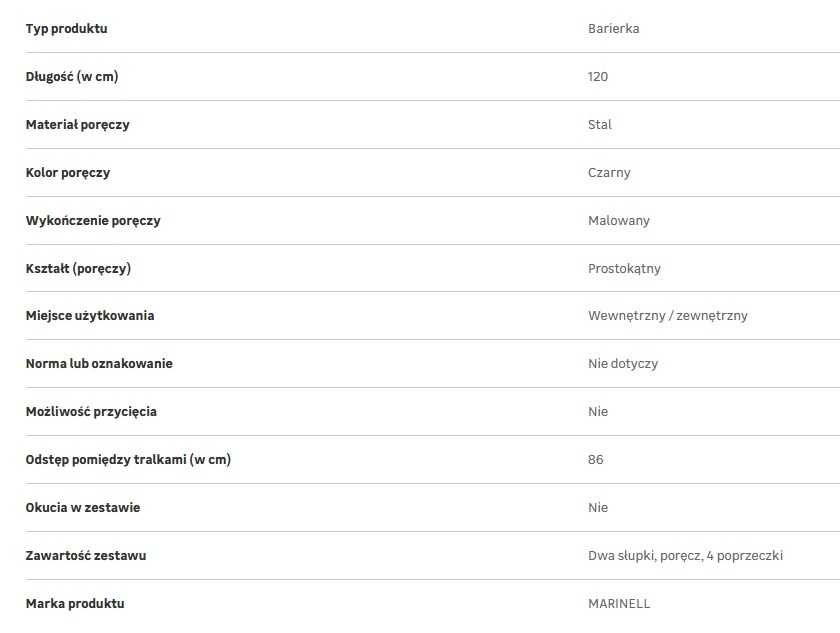Click the "Miejsce użytkowania" label
This screenshot has width=840, height=633.
[x=90, y=316]
